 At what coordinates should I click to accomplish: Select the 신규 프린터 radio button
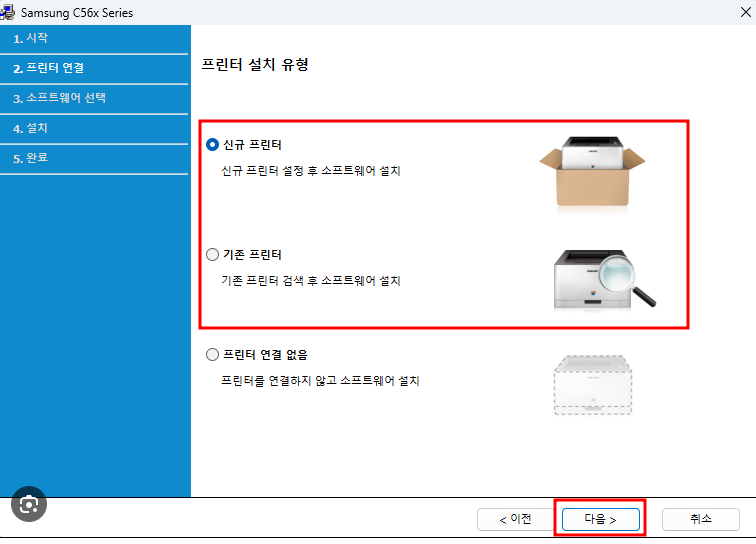pyautogui.click(x=212, y=145)
